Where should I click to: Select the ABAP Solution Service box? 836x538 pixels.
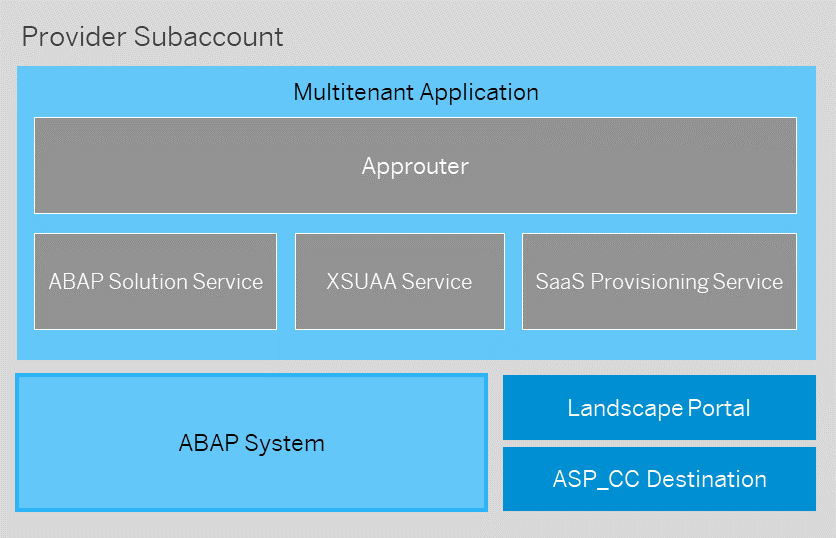[155, 281]
